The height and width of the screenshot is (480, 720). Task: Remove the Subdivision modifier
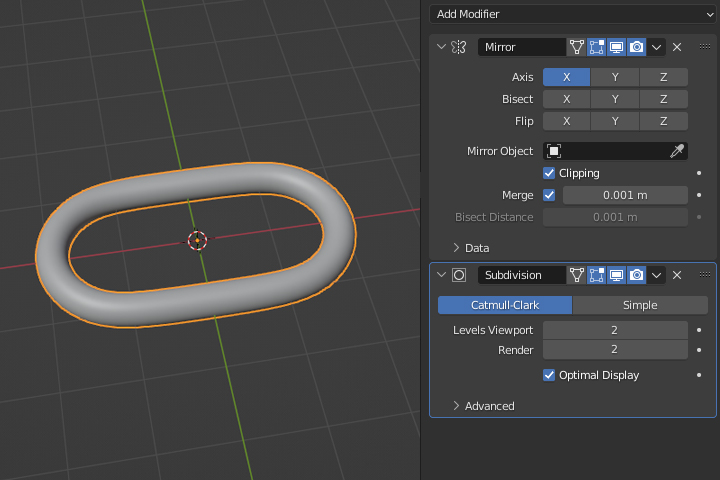677,275
